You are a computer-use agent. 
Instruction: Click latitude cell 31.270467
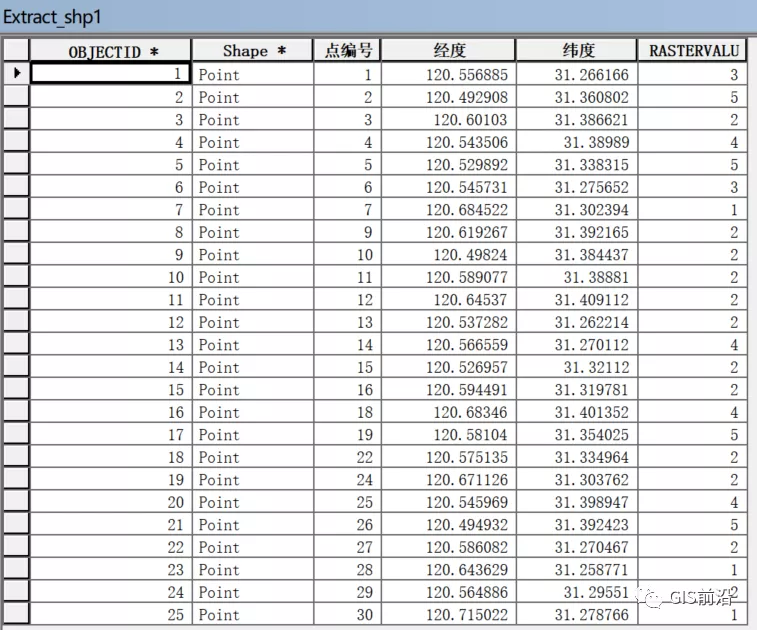click(577, 547)
